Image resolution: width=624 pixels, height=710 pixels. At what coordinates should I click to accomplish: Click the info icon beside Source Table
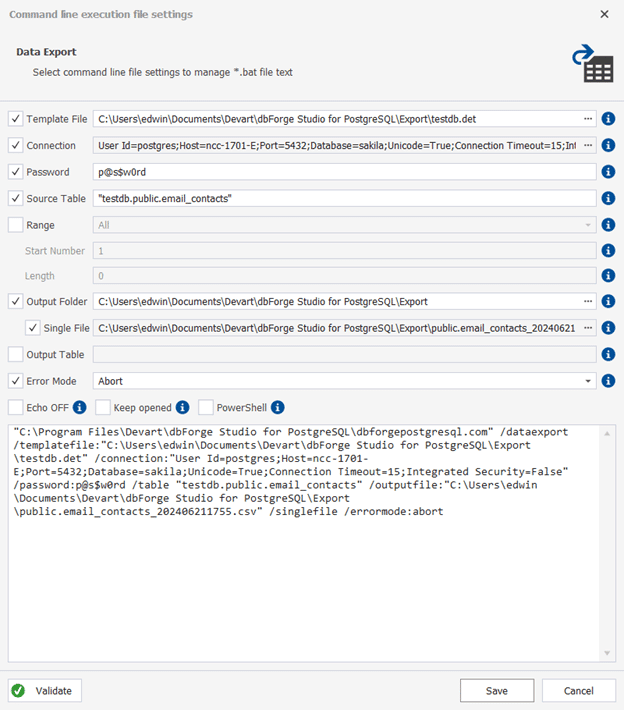[x=608, y=198]
